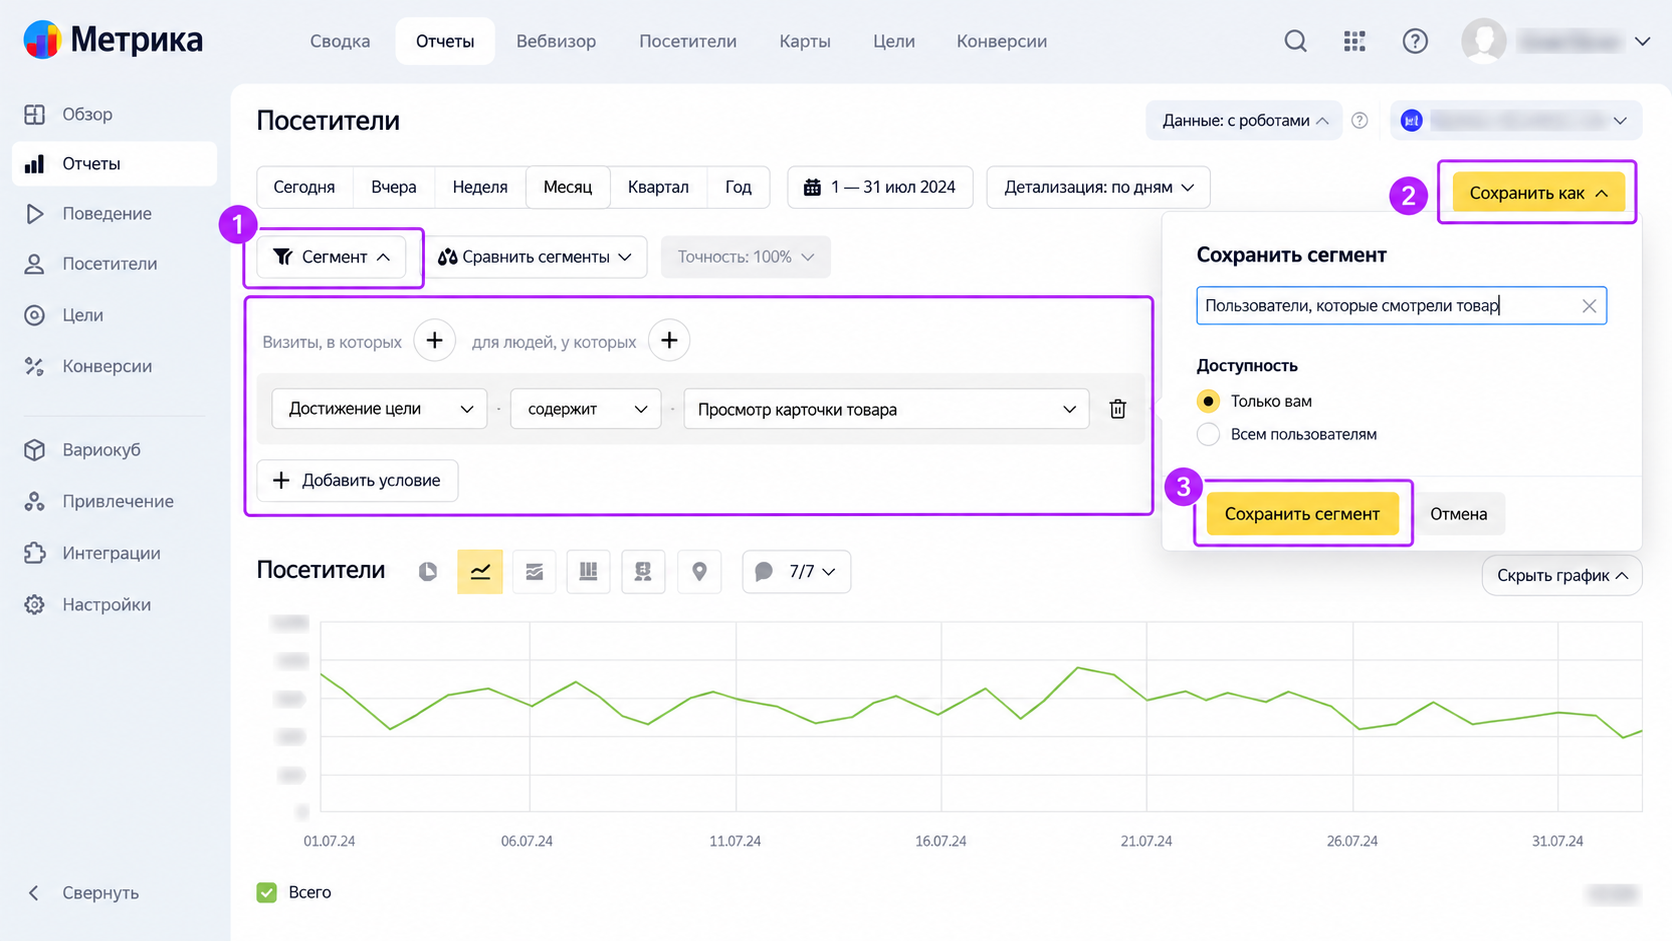
Task: Open the Детализация: по дням dropdown
Action: click(x=1098, y=187)
